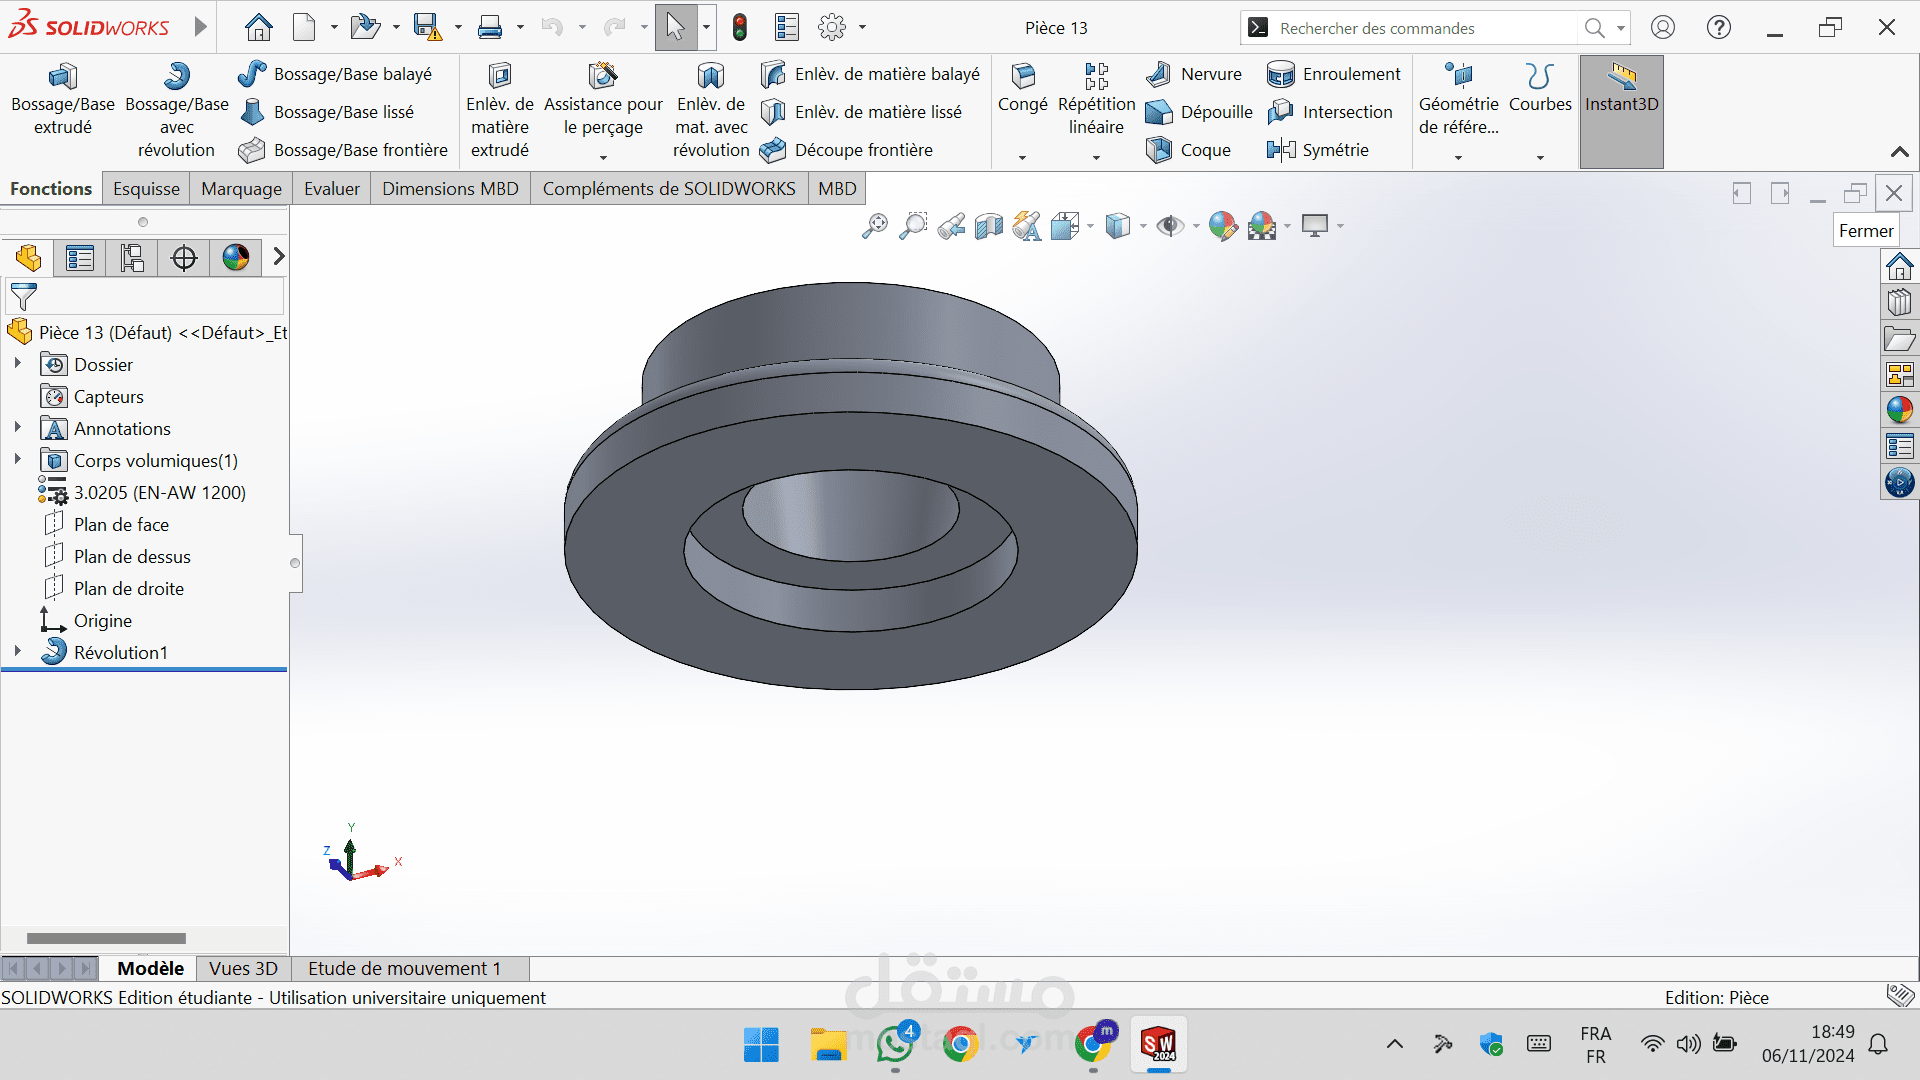Open the Congé dropdown arrow
The width and height of the screenshot is (1920, 1080).
pyautogui.click(x=1022, y=157)
